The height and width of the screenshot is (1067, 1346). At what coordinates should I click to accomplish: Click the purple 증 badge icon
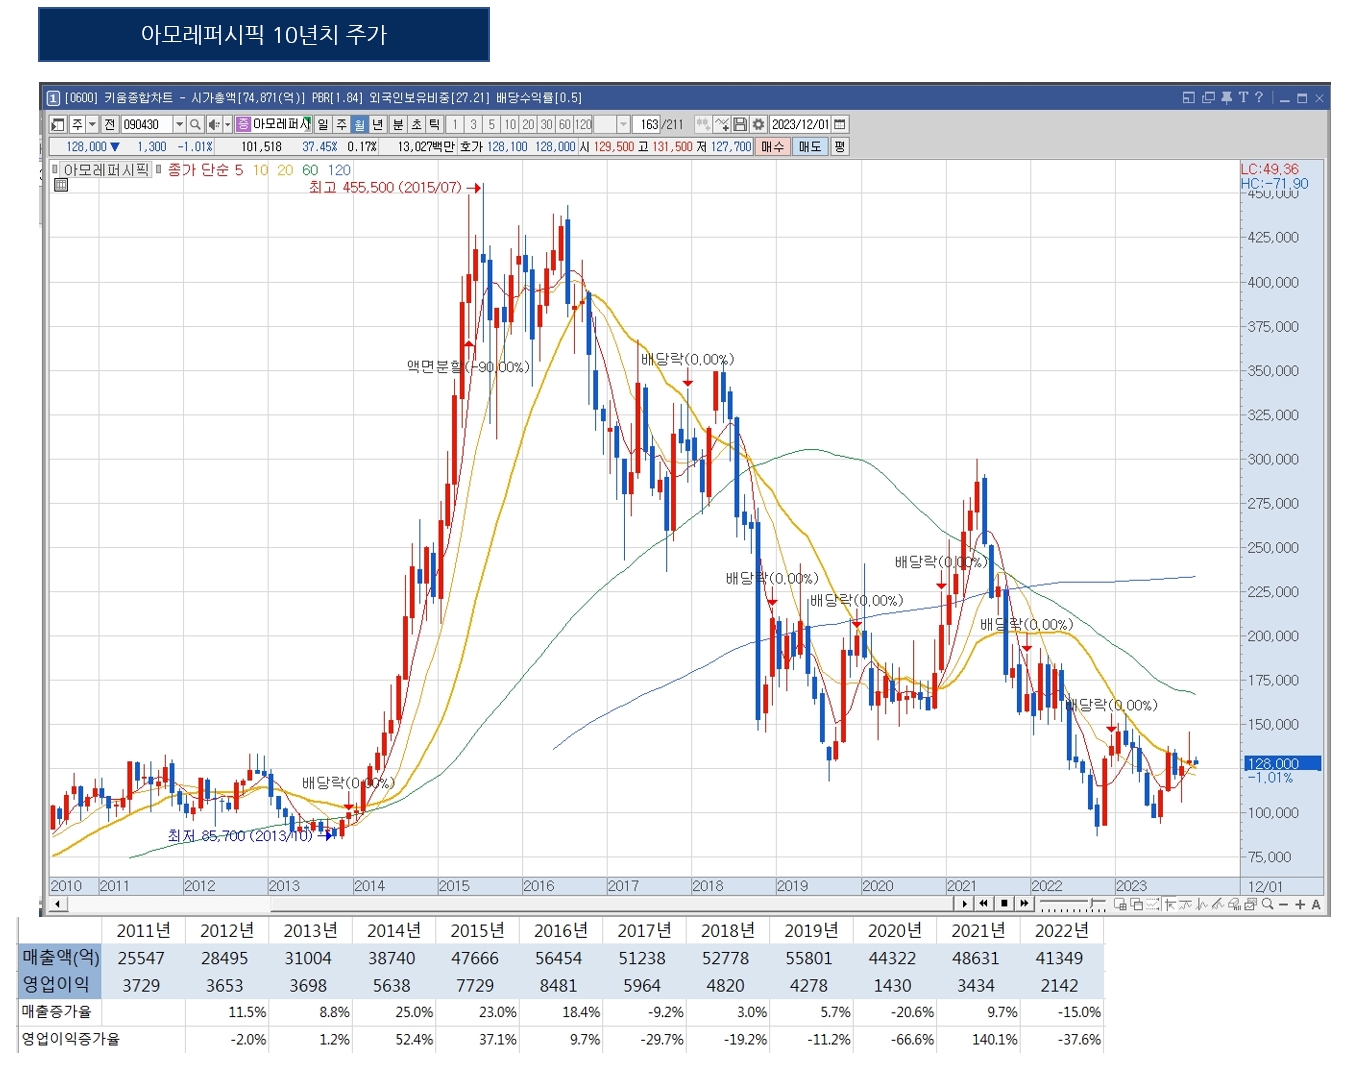243,124
